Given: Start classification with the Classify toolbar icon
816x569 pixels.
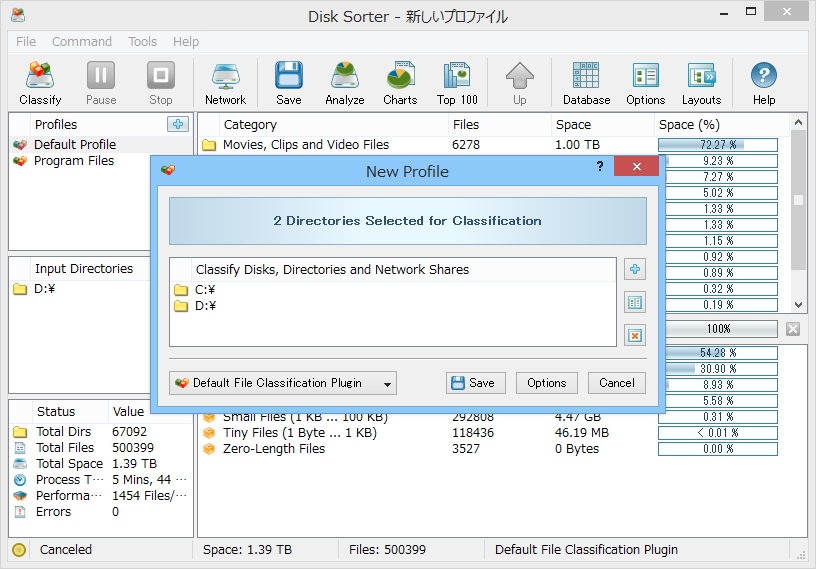Looking at the screenshot, I should 40,83.
